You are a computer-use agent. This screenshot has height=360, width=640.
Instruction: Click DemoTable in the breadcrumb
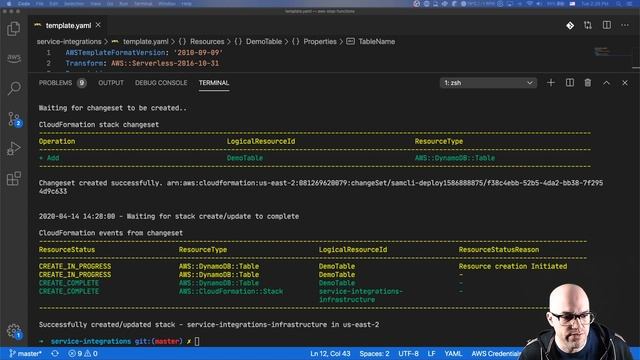[x=264, y=42]
